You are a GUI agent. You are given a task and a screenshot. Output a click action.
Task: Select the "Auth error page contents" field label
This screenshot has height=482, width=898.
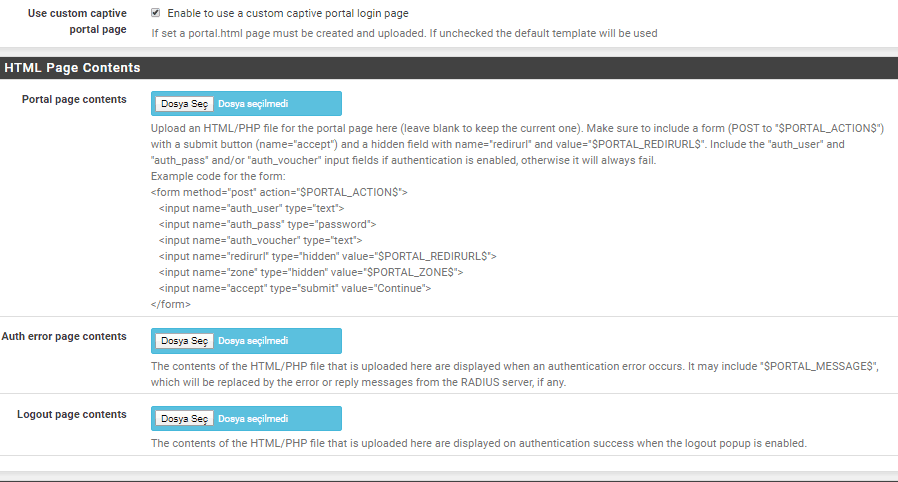[64, 336]
